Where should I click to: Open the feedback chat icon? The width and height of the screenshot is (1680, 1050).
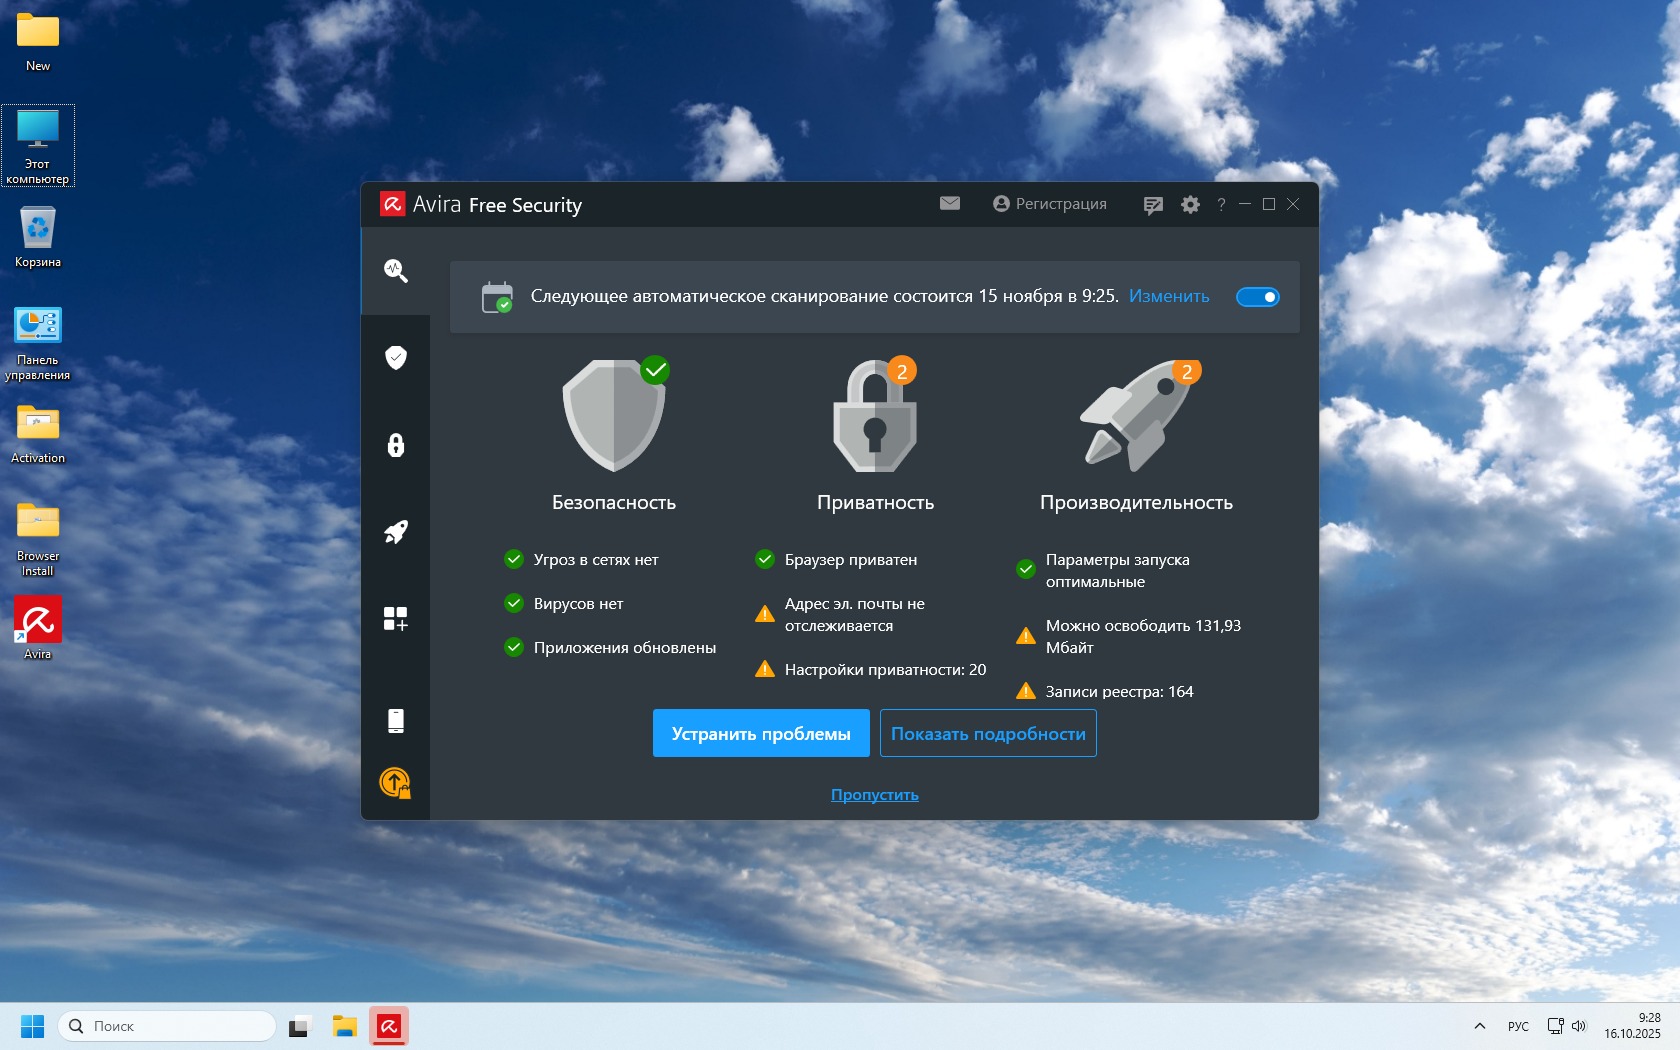(x=1153, y=205)
